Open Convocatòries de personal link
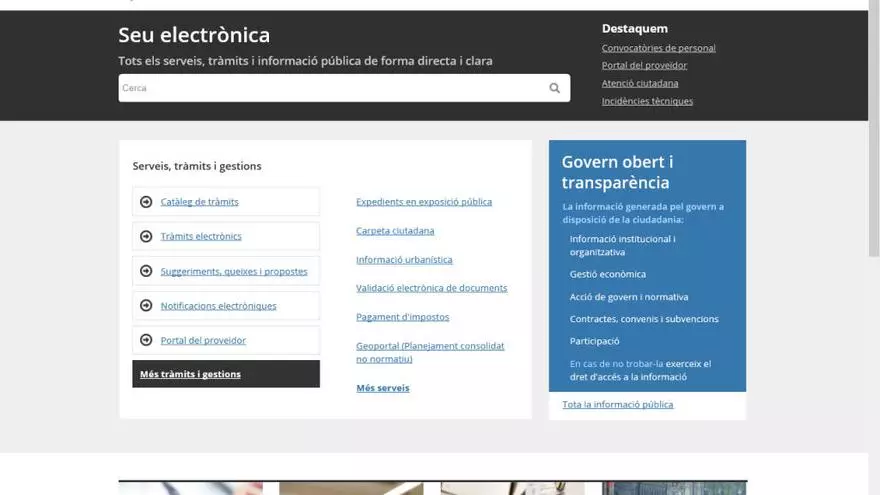Viewport: 880px width, 495px height. coord(658,48)
